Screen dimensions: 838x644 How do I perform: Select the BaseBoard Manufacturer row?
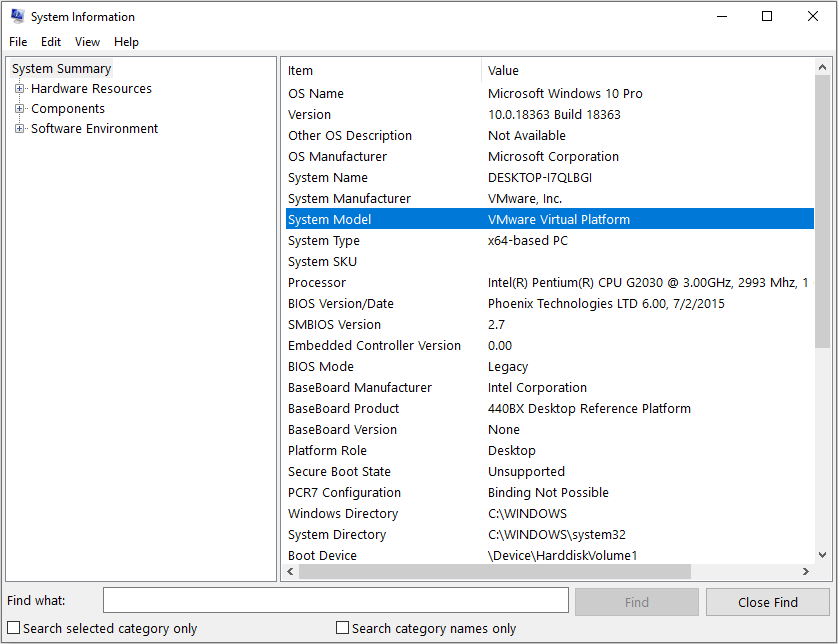point(550,387)
